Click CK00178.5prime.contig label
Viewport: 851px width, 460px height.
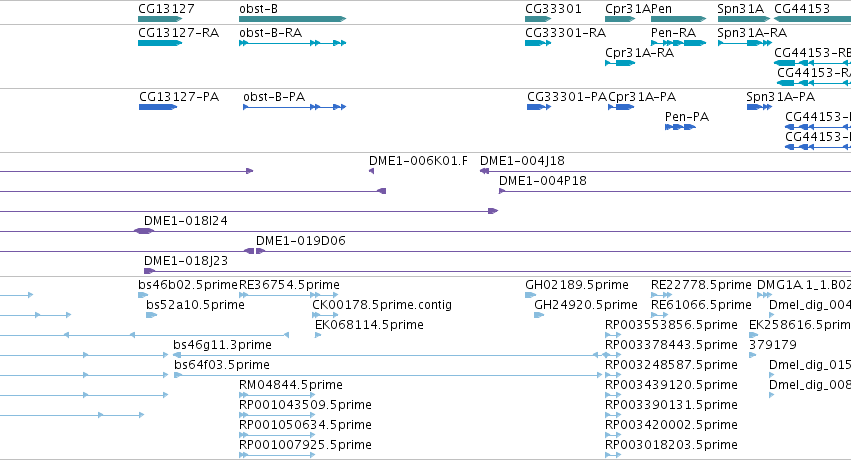click(x=382, y=305)
